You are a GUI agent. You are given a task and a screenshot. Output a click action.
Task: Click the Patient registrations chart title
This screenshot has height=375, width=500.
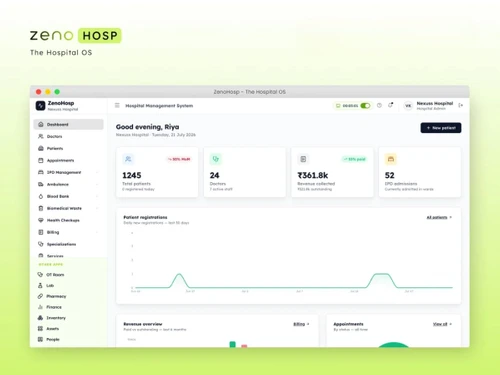point(145,217)
